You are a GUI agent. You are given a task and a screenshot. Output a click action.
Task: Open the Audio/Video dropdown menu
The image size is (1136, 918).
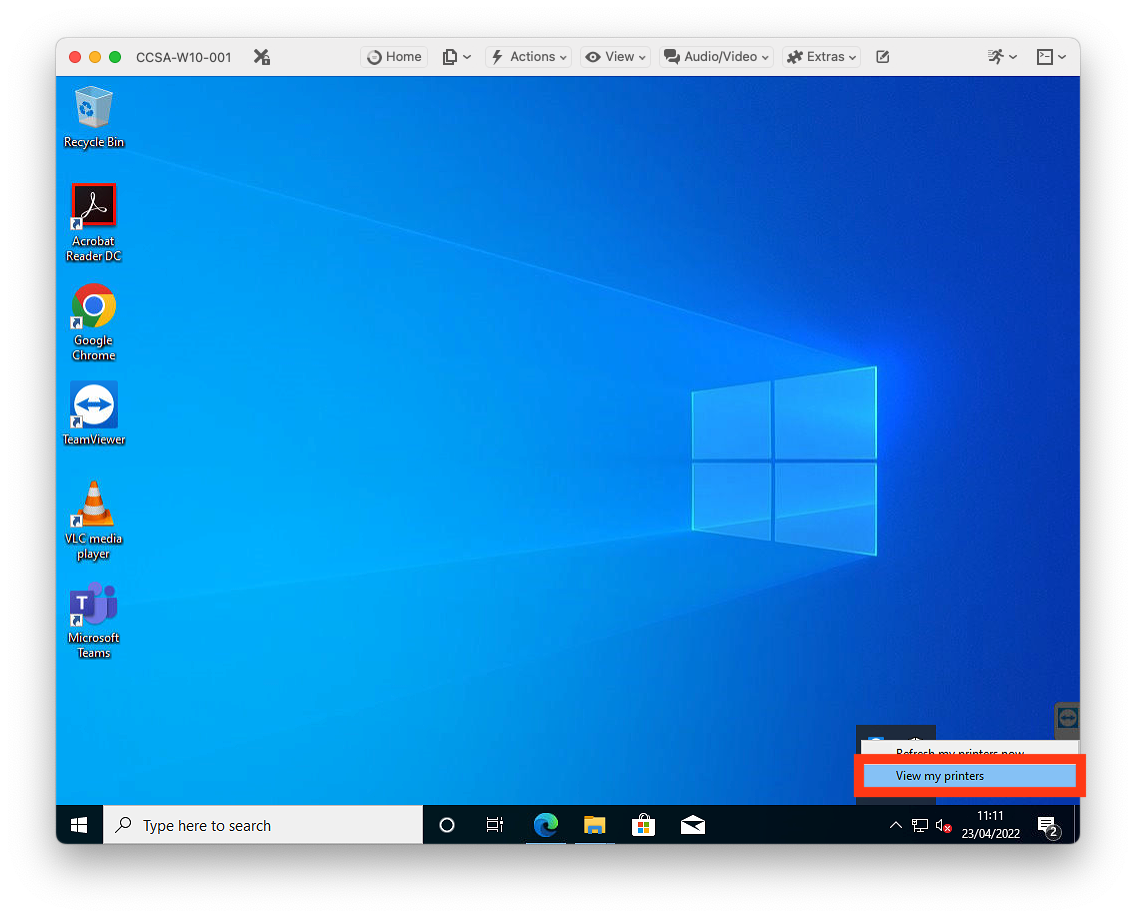(716, 57)
